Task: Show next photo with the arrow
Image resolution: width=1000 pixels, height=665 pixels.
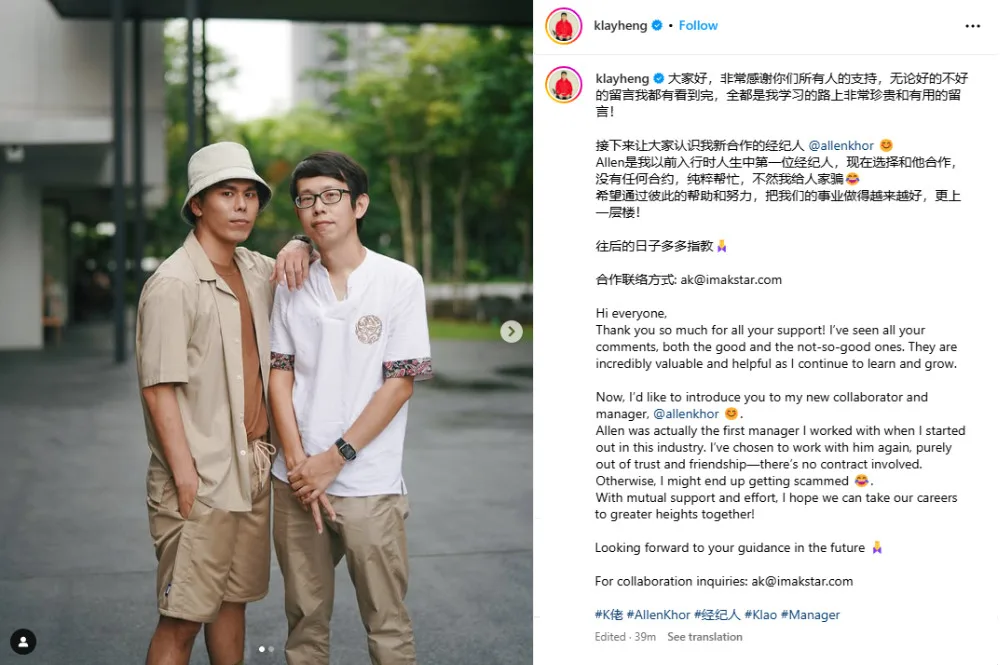Action: pyautogui.click(x=511, y=332)
